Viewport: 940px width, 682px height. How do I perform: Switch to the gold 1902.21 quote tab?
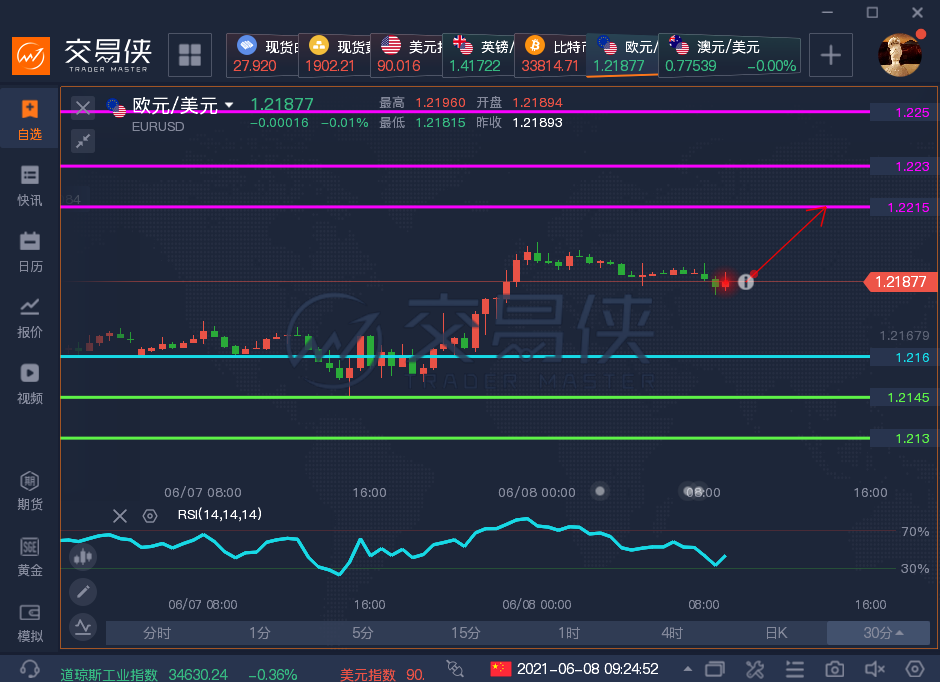(x=335, y=55)
